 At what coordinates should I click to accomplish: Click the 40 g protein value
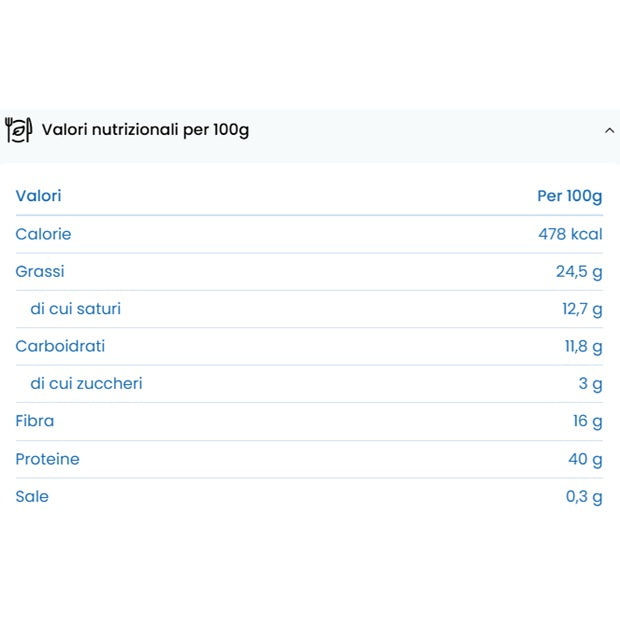click(585, 459)
